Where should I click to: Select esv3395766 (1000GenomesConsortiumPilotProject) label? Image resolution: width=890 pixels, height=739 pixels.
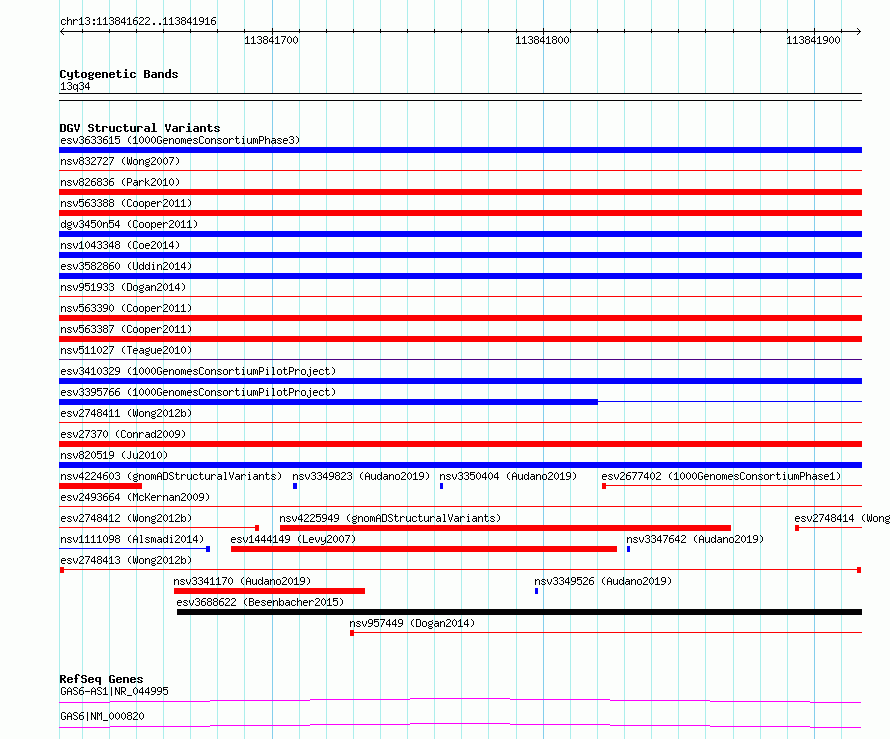198,392
